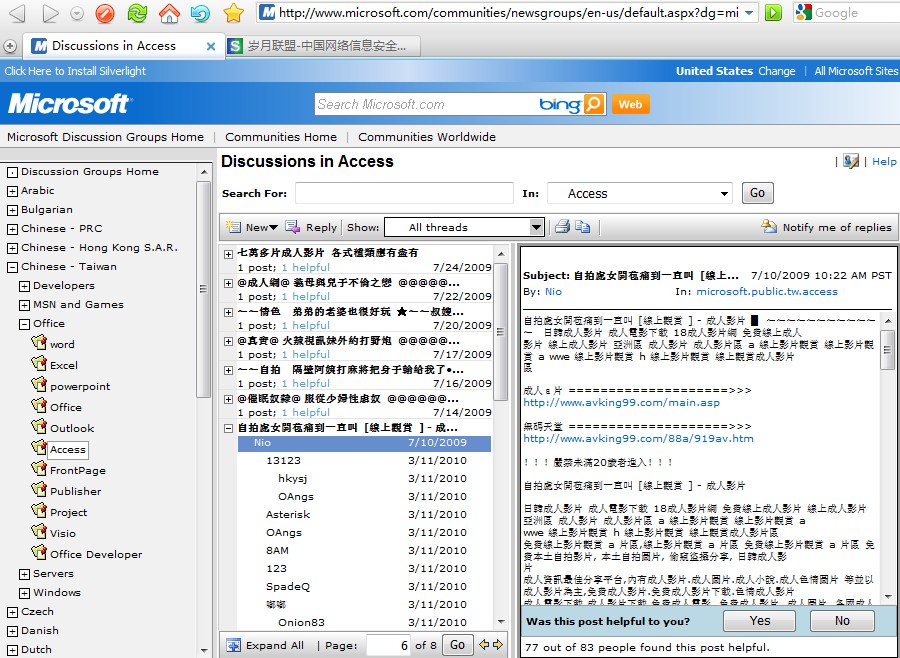Go back with the browser back arrow

click(x=17, y=13)
